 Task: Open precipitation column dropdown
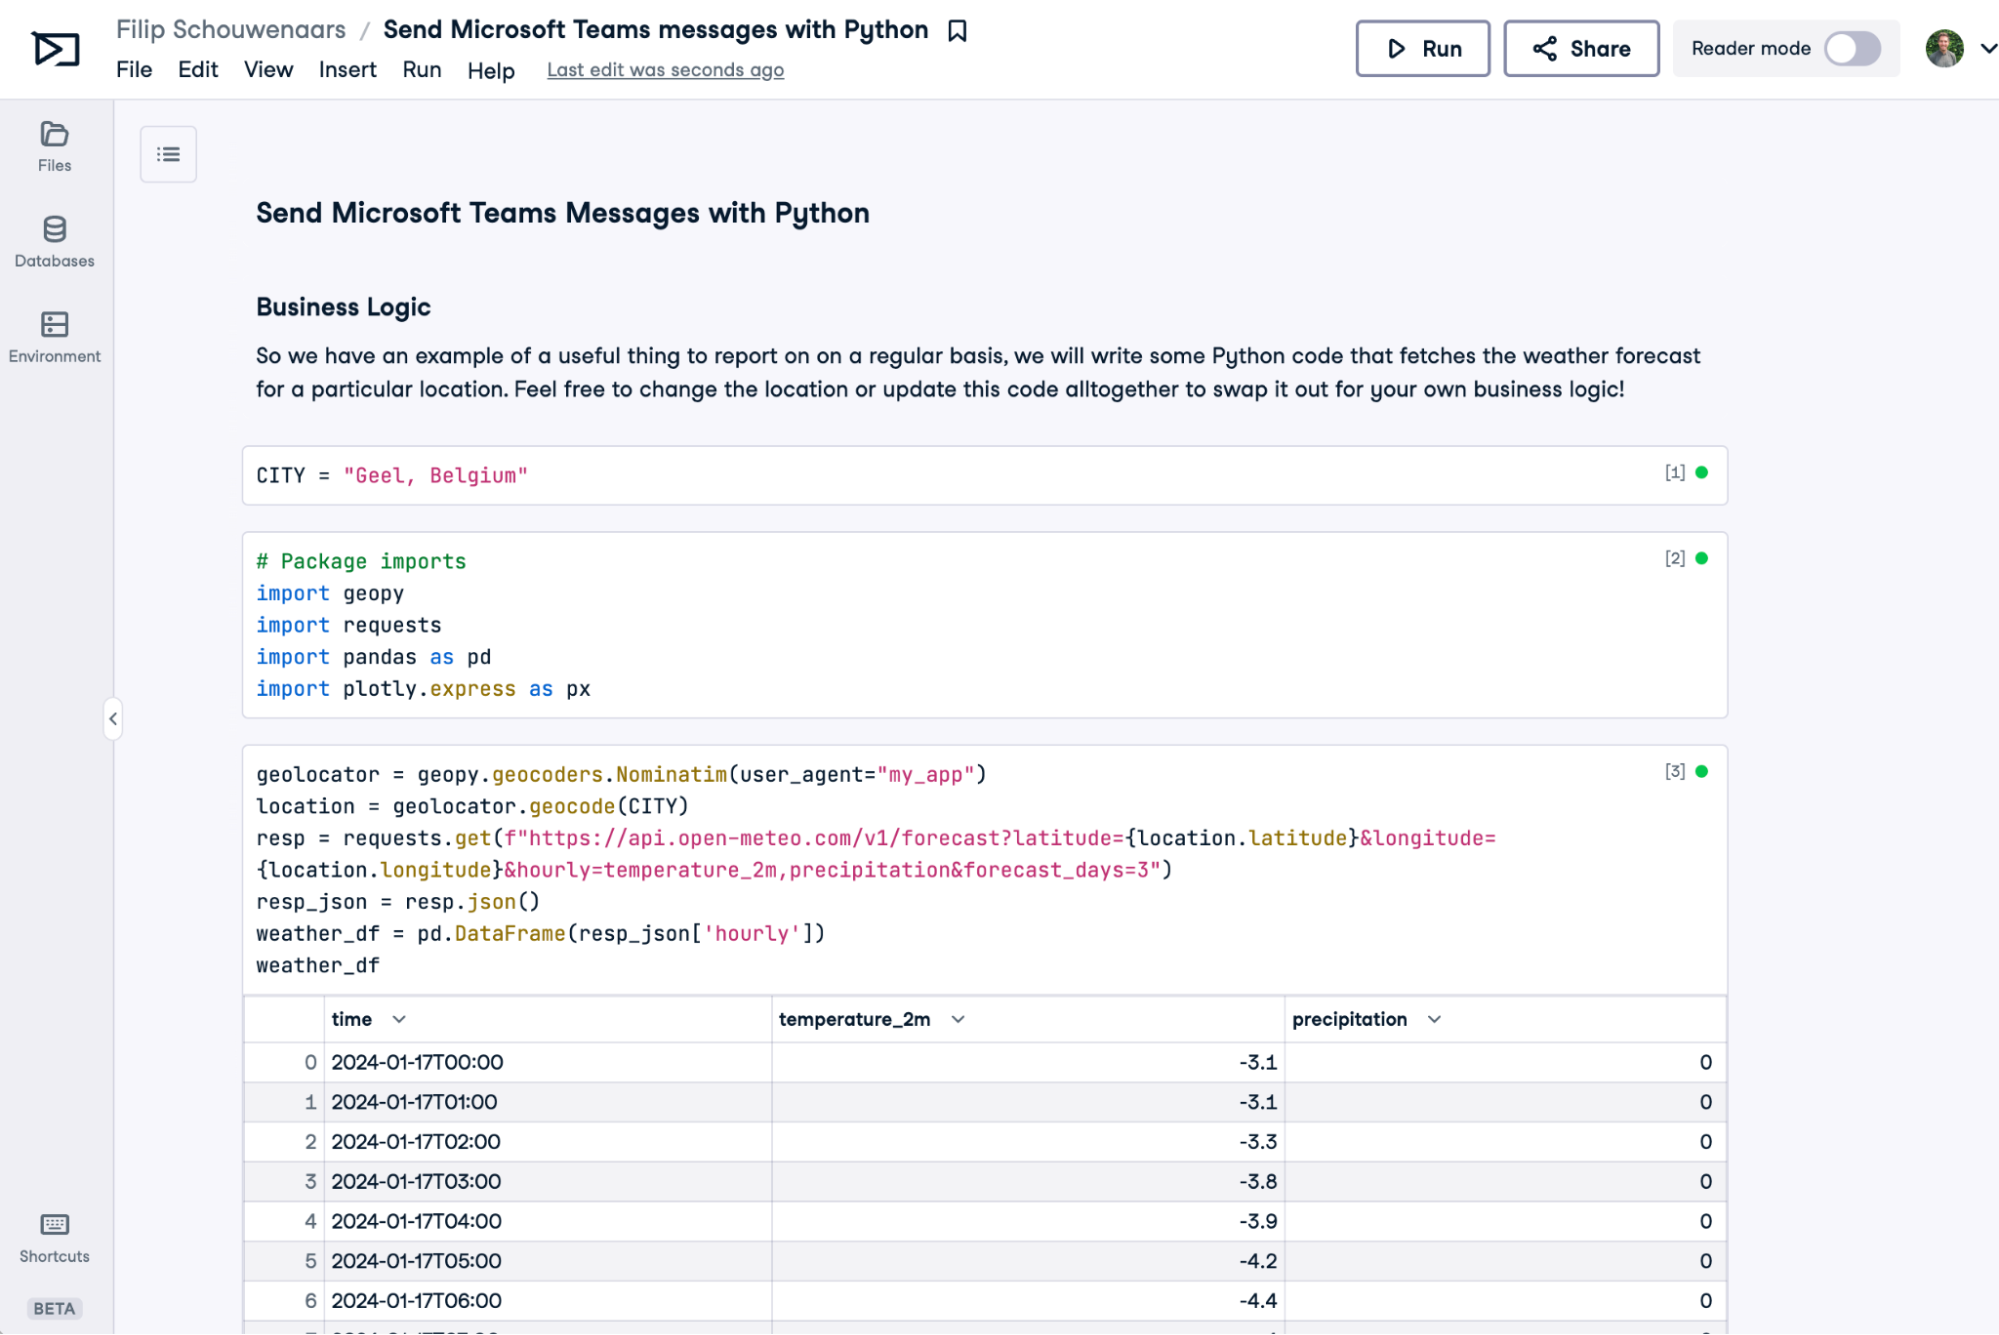pos(1434,1019)
